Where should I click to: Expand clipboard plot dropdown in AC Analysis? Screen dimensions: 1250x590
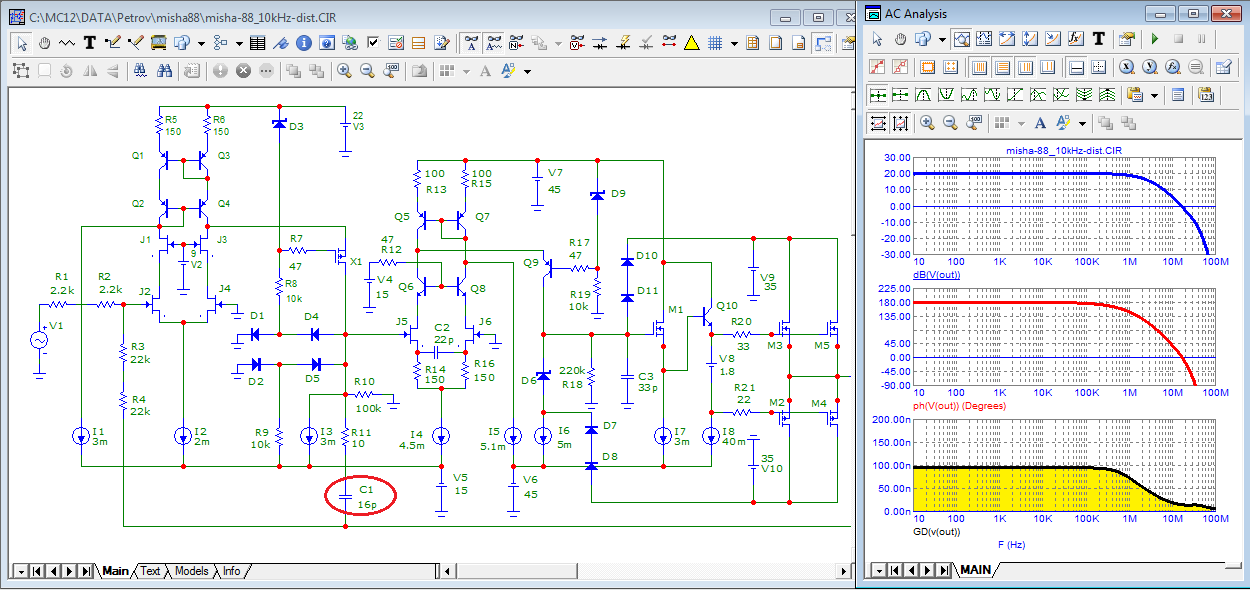point(1154,95)
